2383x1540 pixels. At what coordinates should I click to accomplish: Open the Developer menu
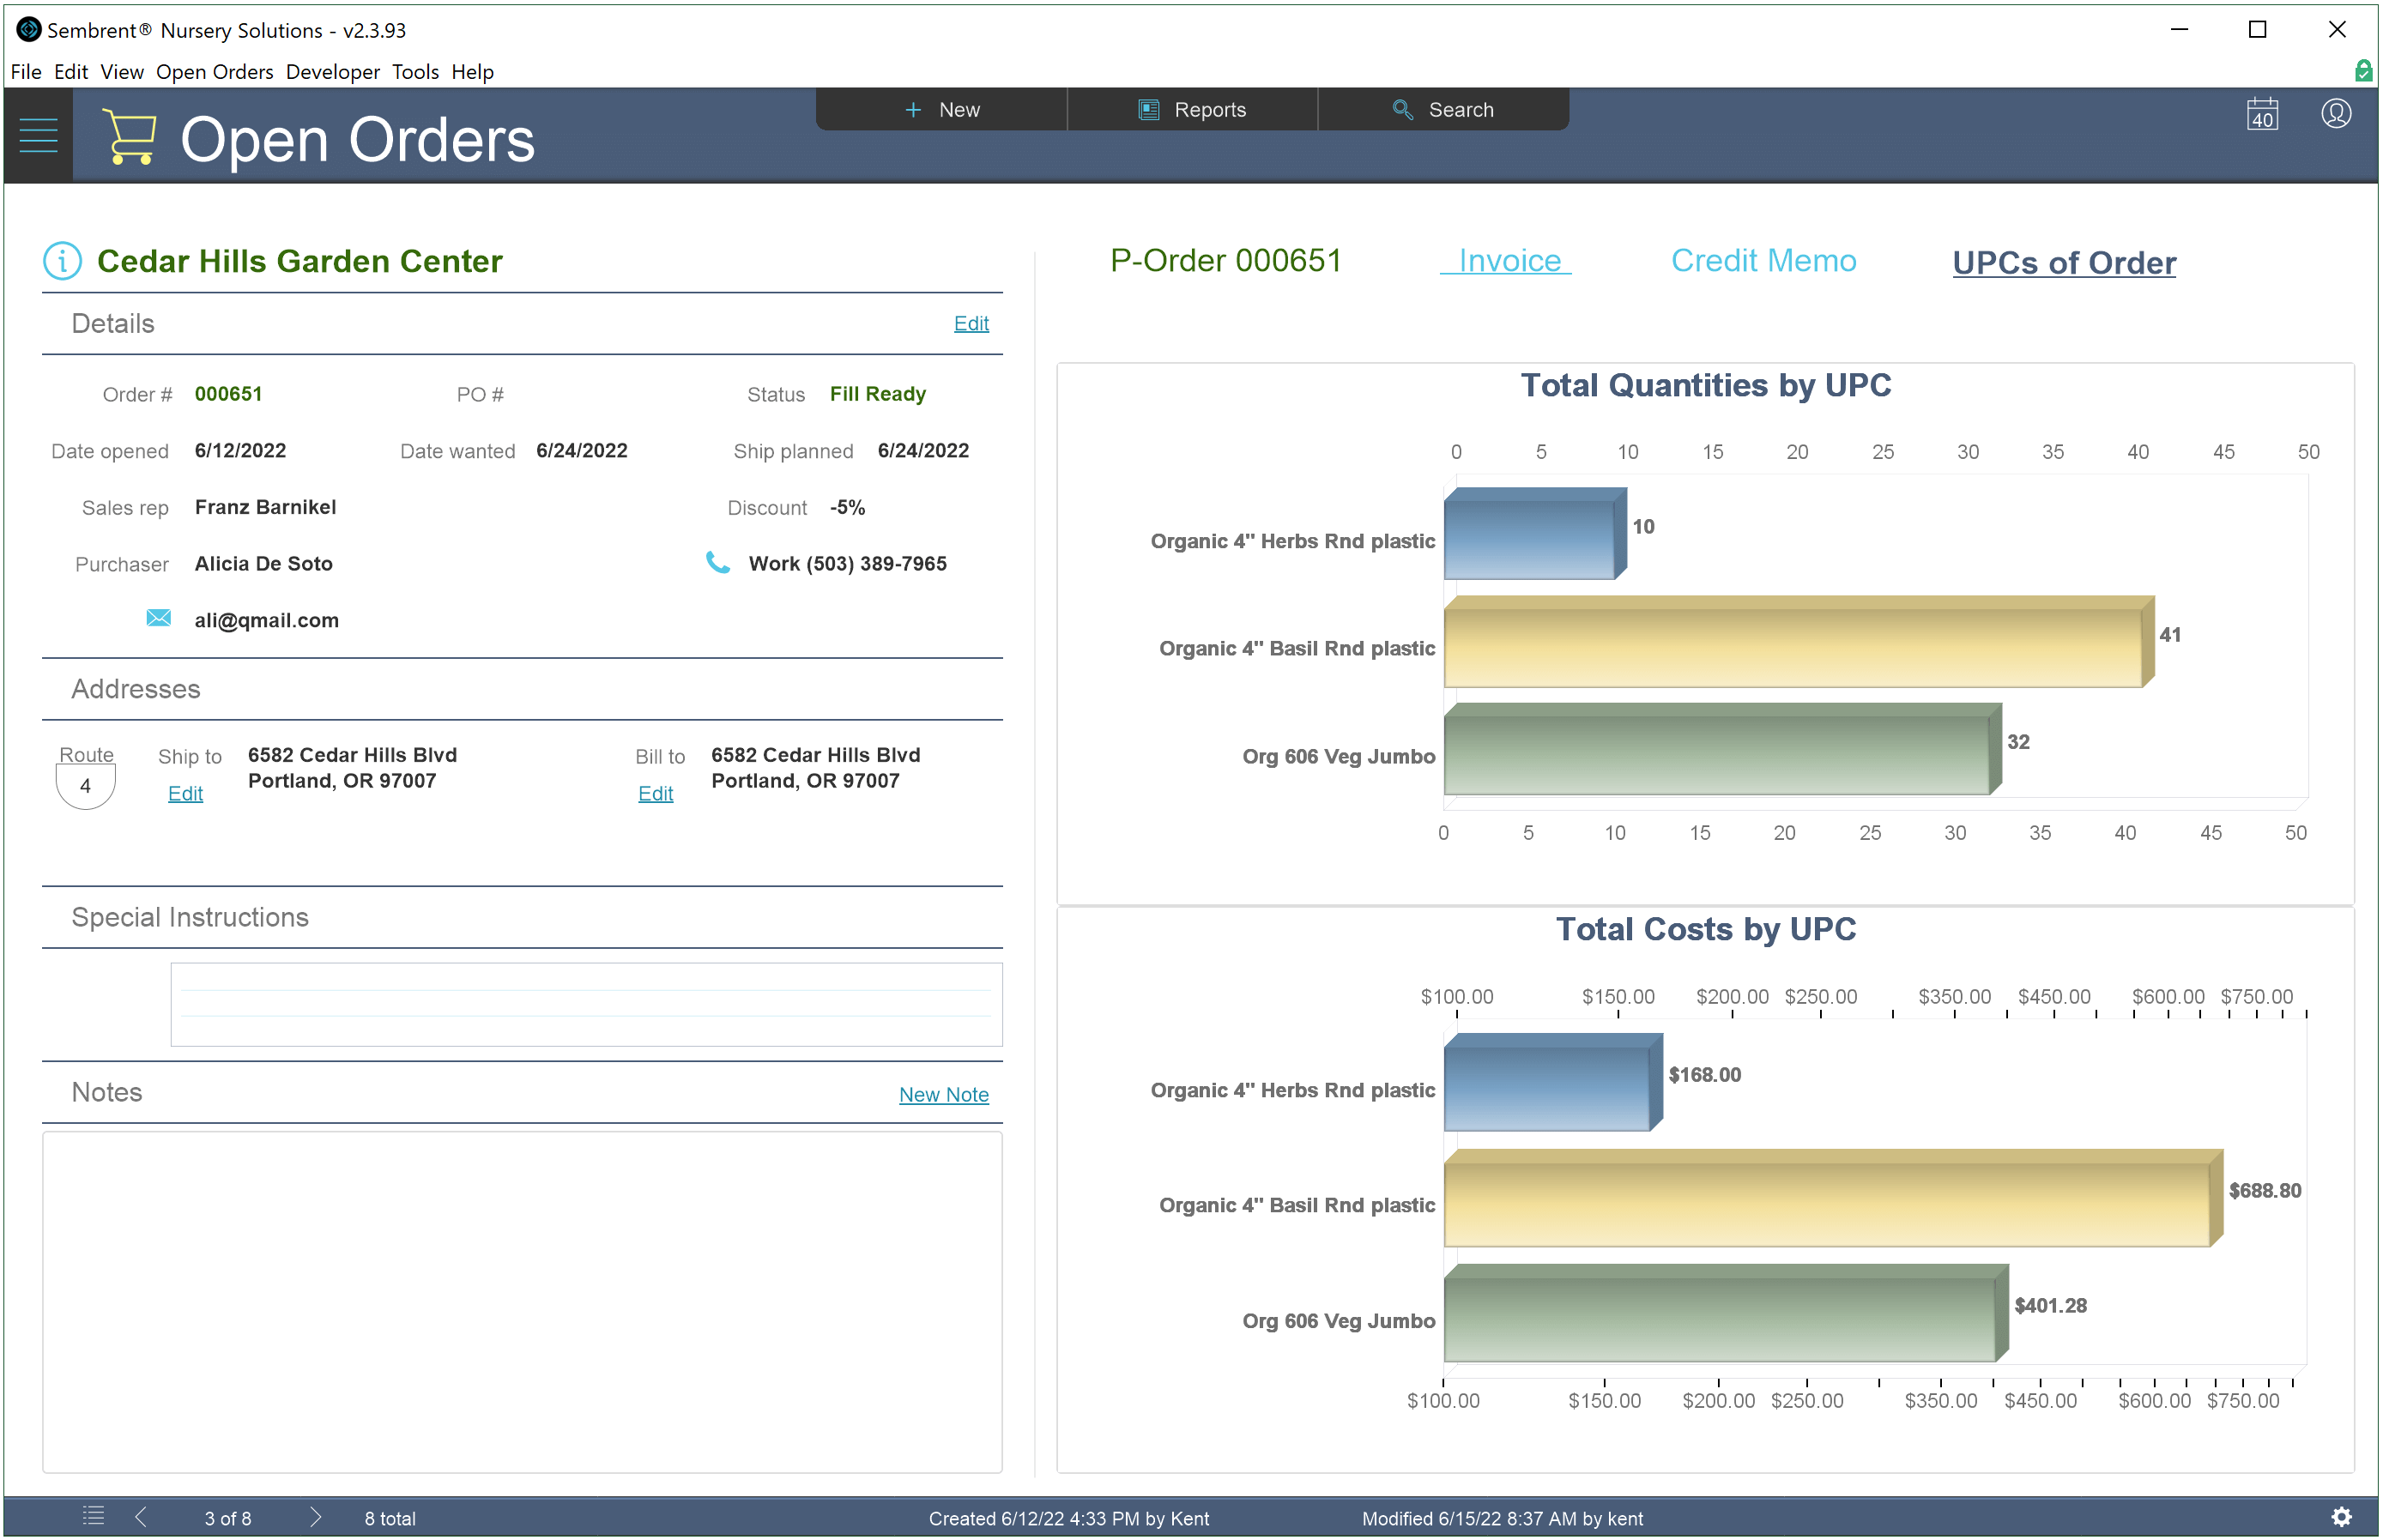332,72
